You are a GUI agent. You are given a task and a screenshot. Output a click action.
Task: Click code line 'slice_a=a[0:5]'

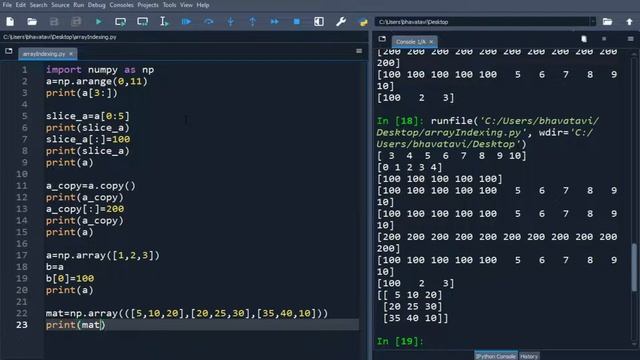(87, 116)
